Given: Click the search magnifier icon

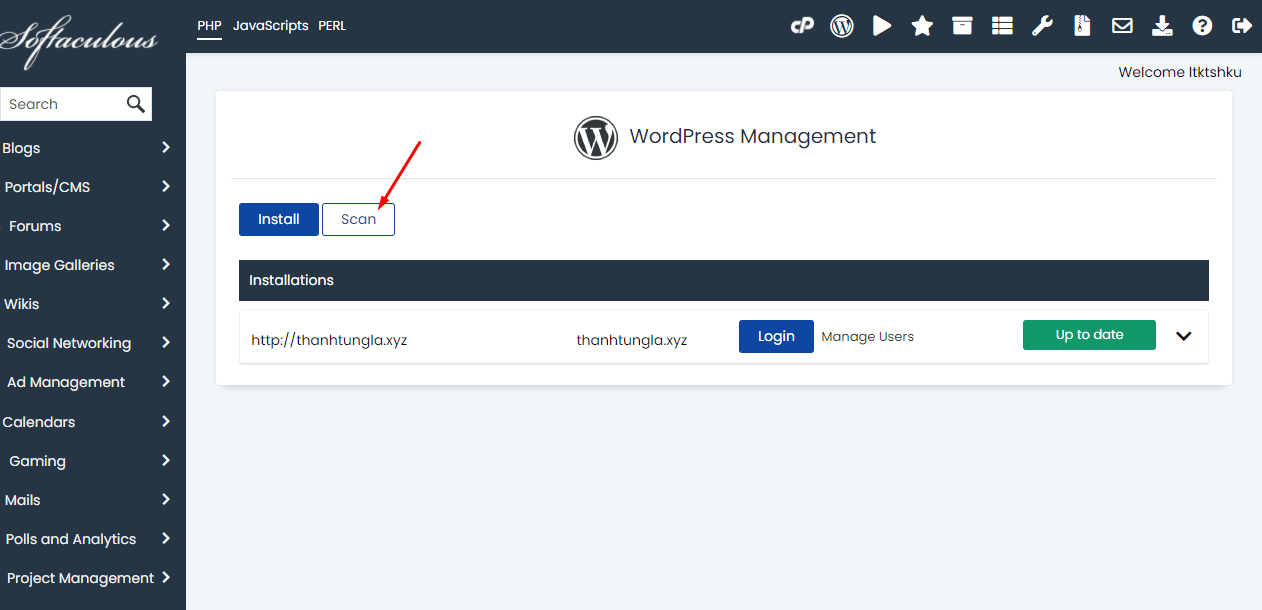Looking at the screenshot, I should click(136, 104).
